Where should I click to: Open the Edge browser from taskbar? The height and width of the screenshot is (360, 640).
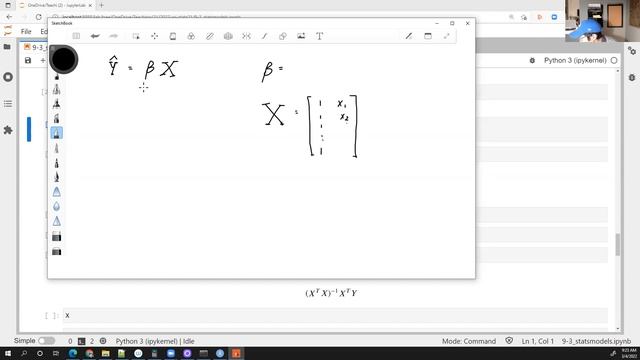pos(73,353)
